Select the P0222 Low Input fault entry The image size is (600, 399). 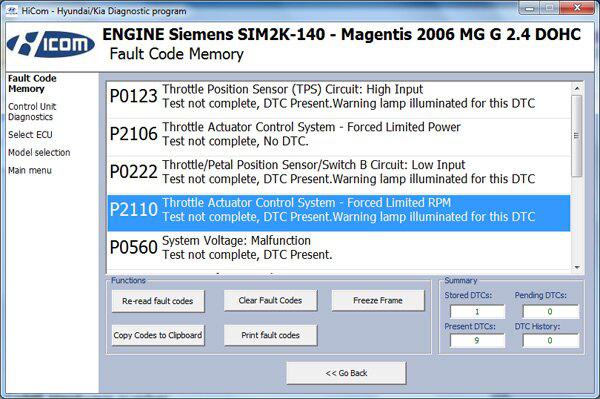tap(339, 172)
